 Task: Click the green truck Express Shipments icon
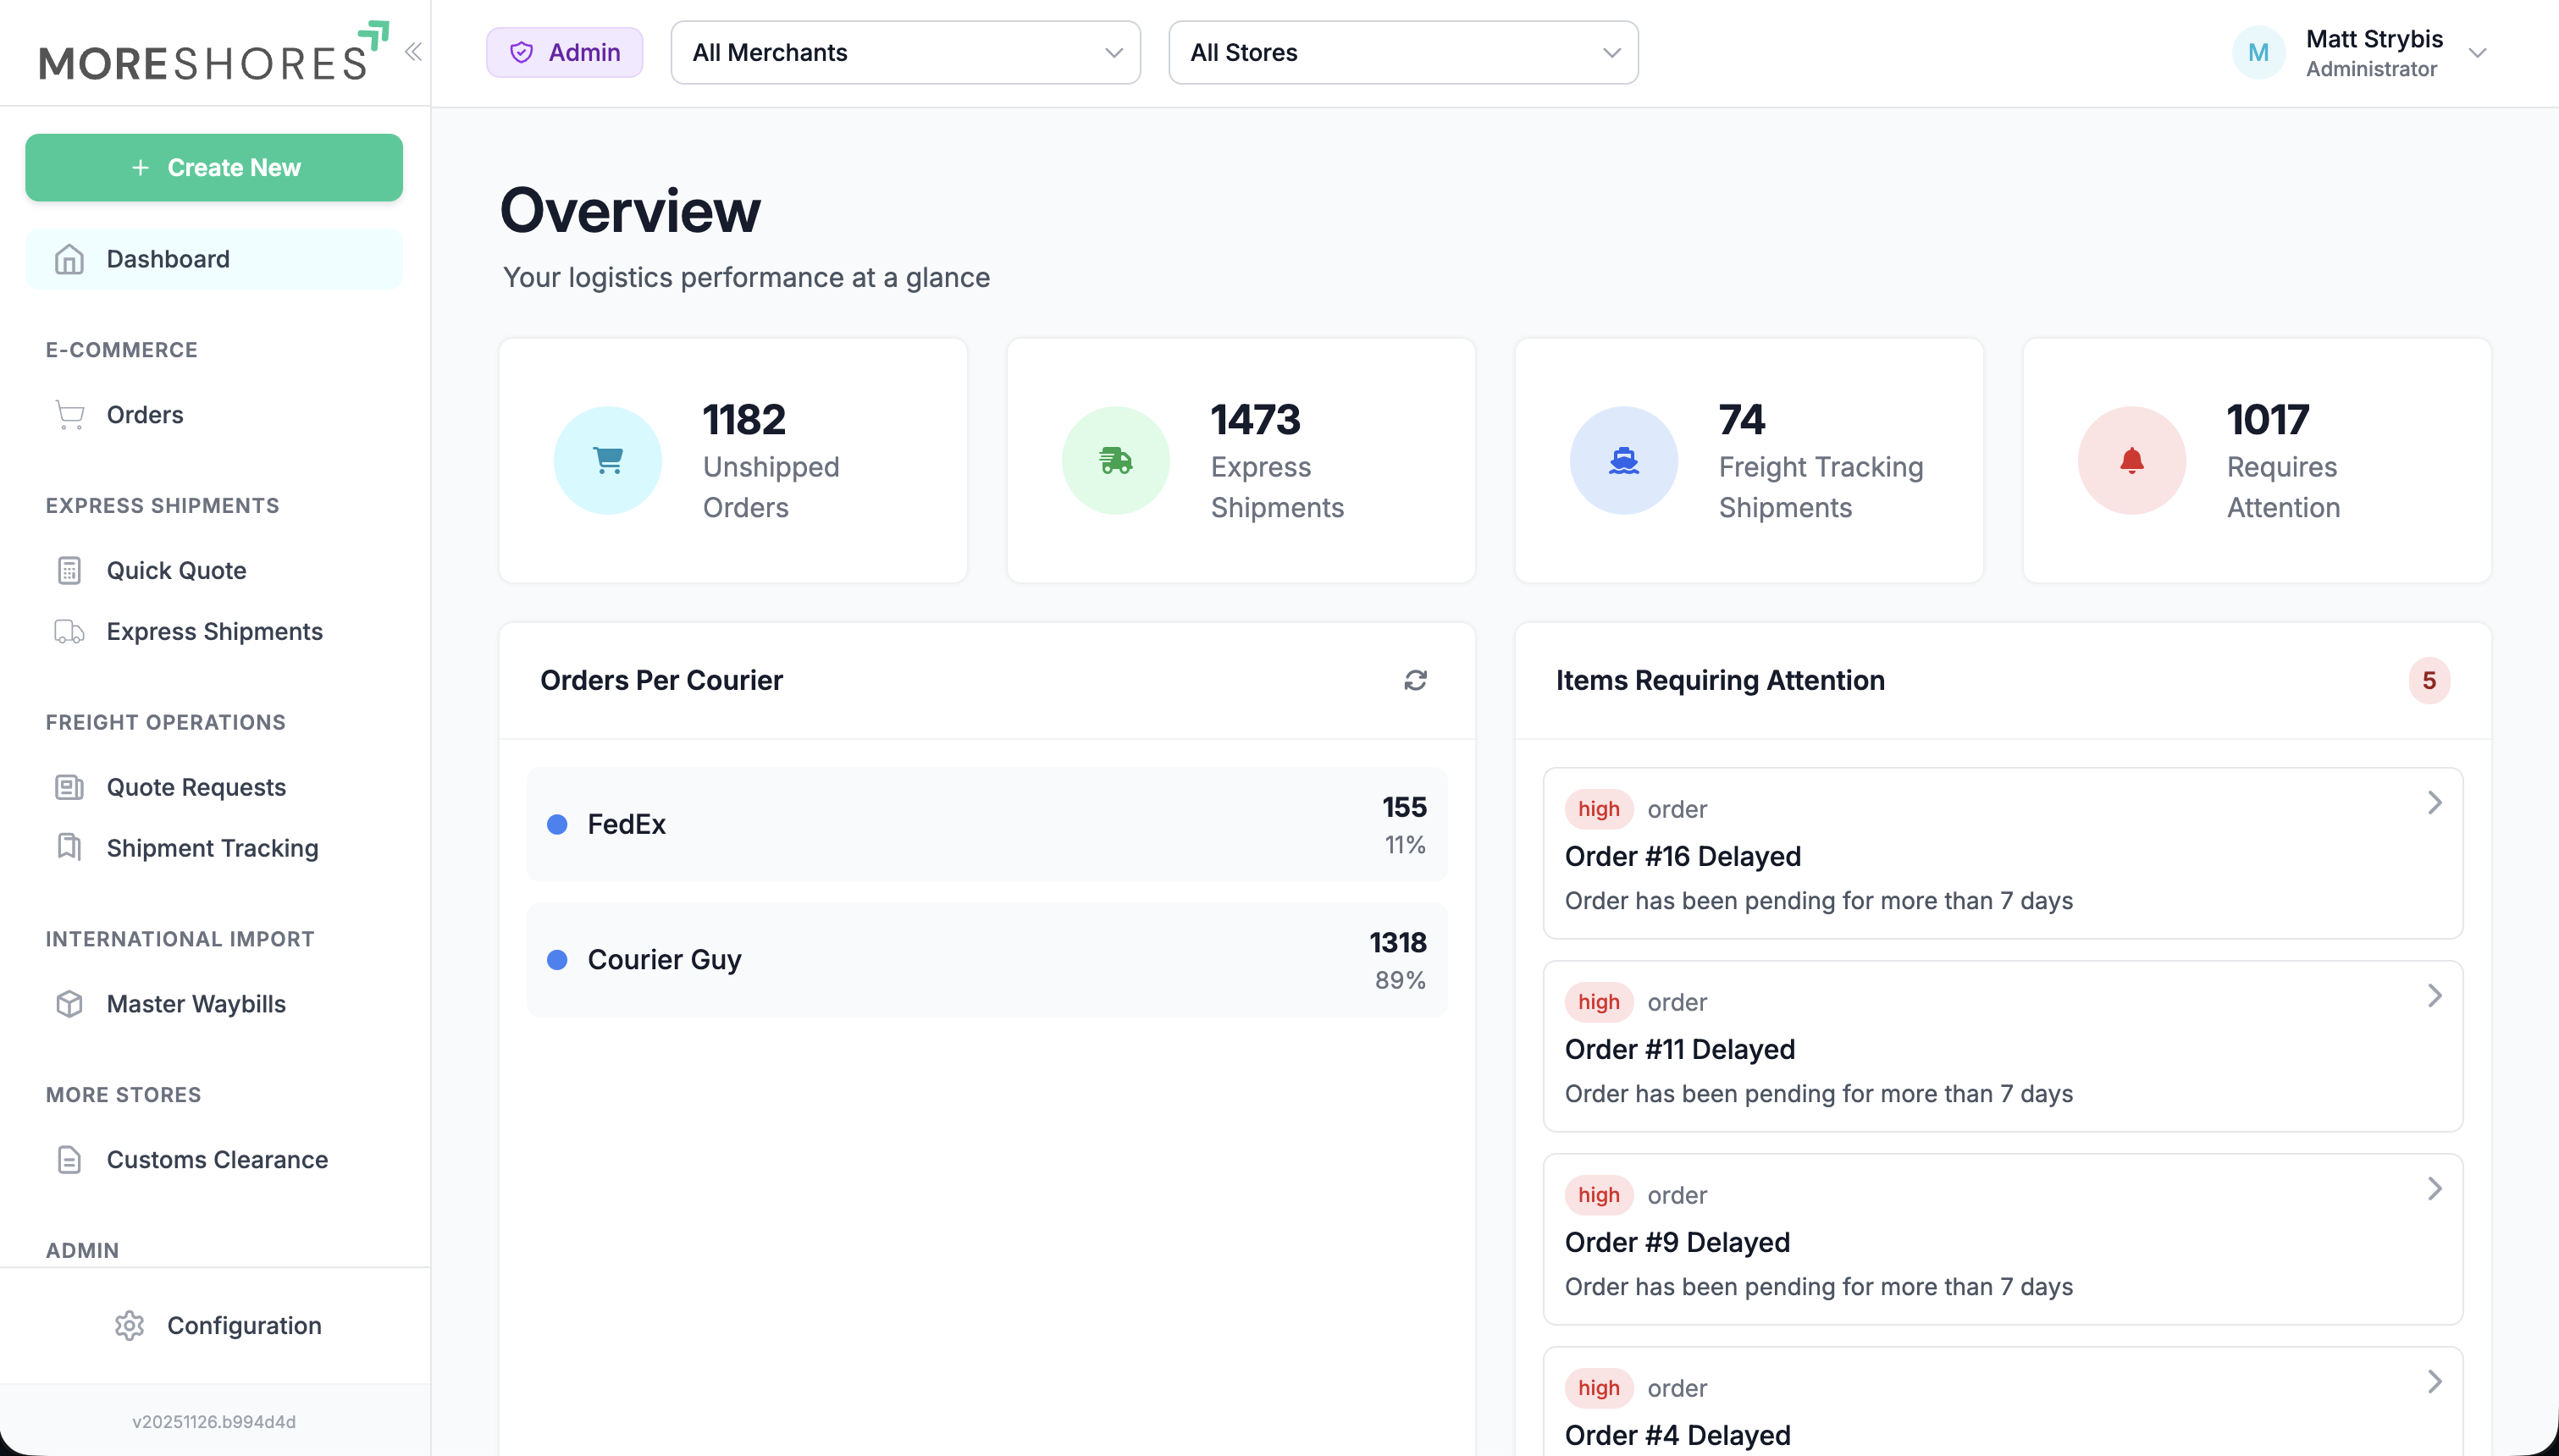[1115, 460]
